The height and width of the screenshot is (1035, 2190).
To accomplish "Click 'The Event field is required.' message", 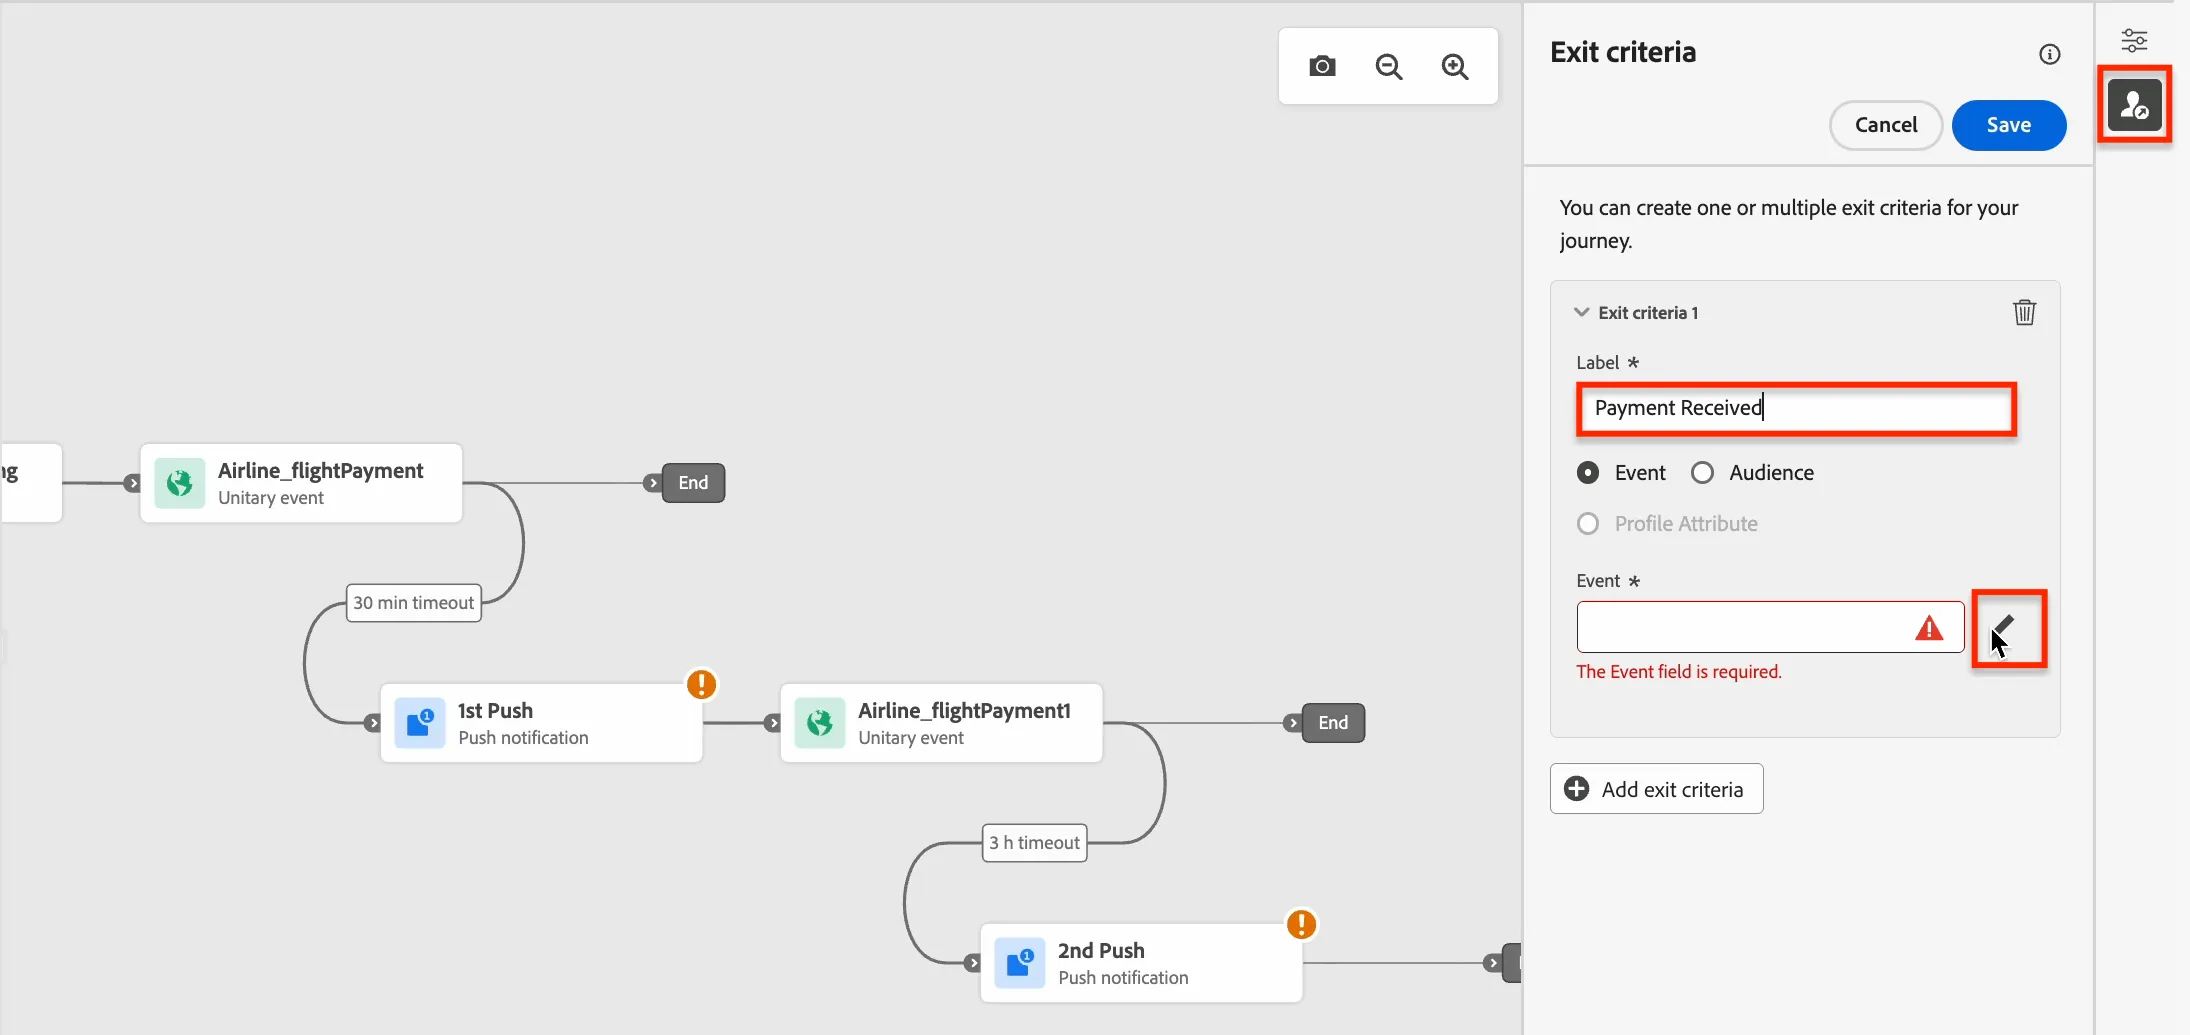I will [1679, 672].
